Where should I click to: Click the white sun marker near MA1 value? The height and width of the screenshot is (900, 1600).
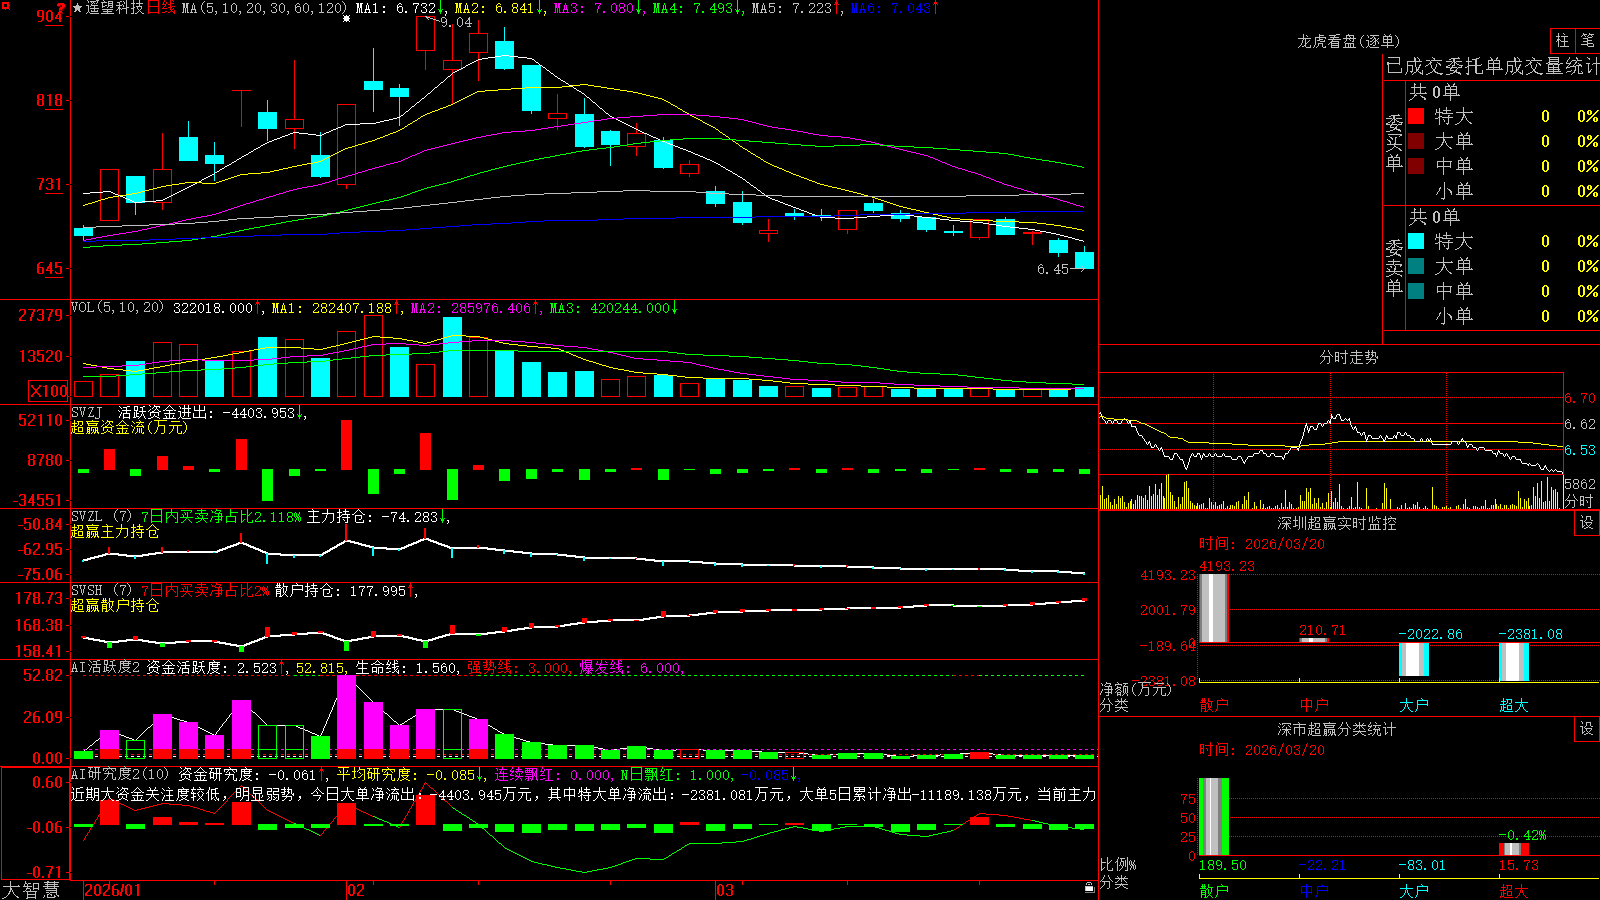point(347,19)
